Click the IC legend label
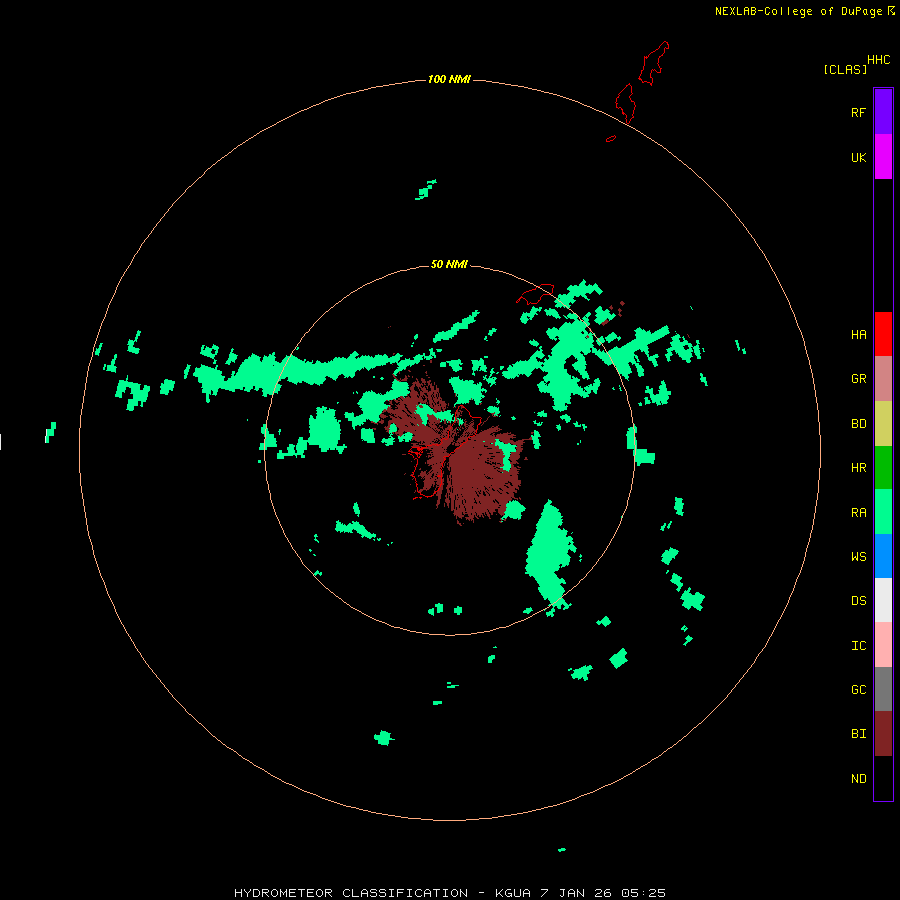The width and height of the screenshot is (900, 900). 858,646
